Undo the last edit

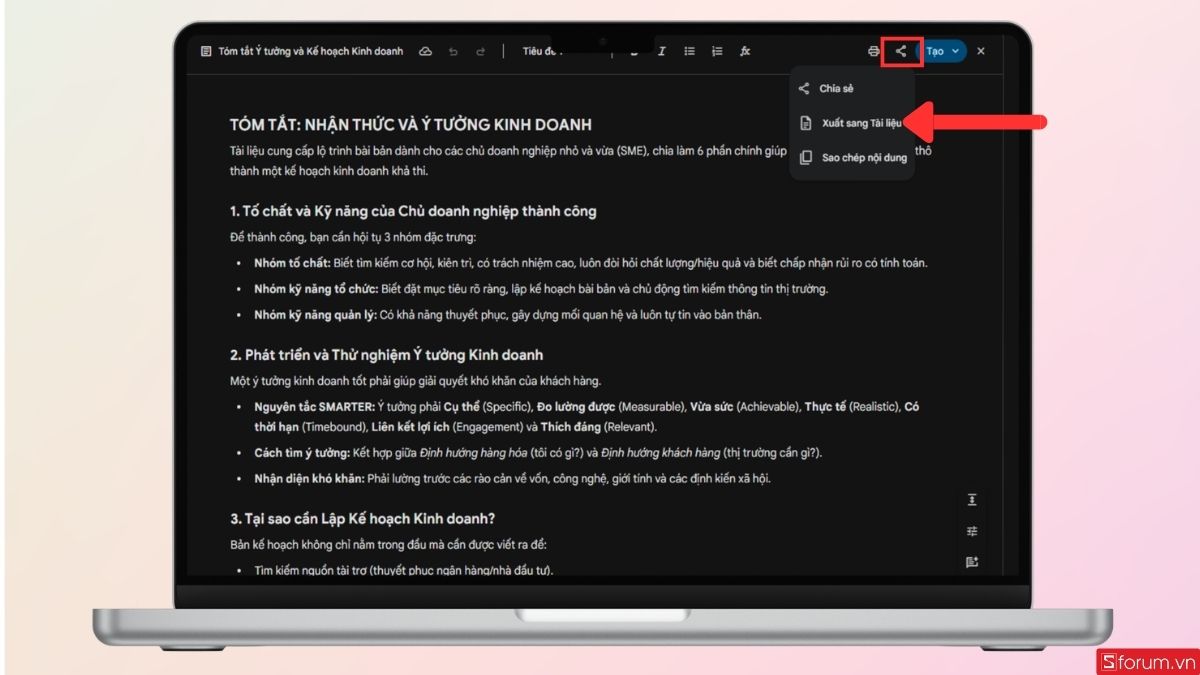pyautogui.click(x=453, y=51)
